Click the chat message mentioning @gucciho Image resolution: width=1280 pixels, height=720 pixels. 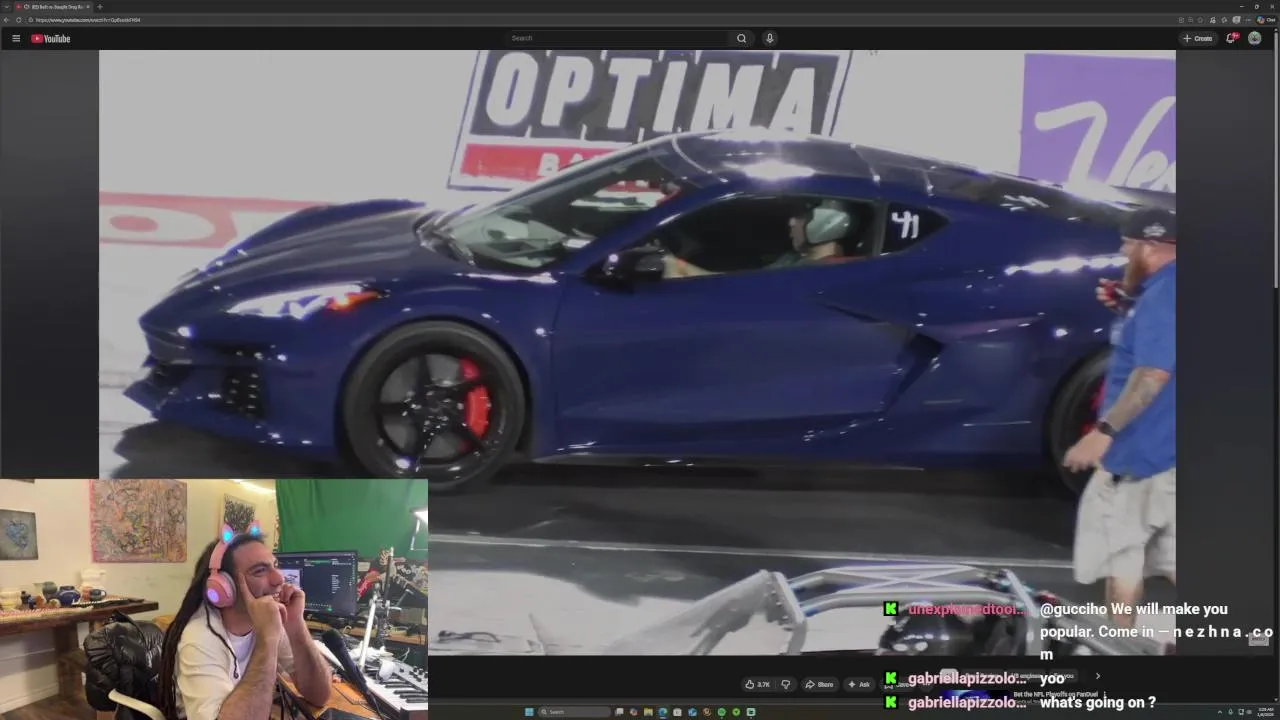1156,631
